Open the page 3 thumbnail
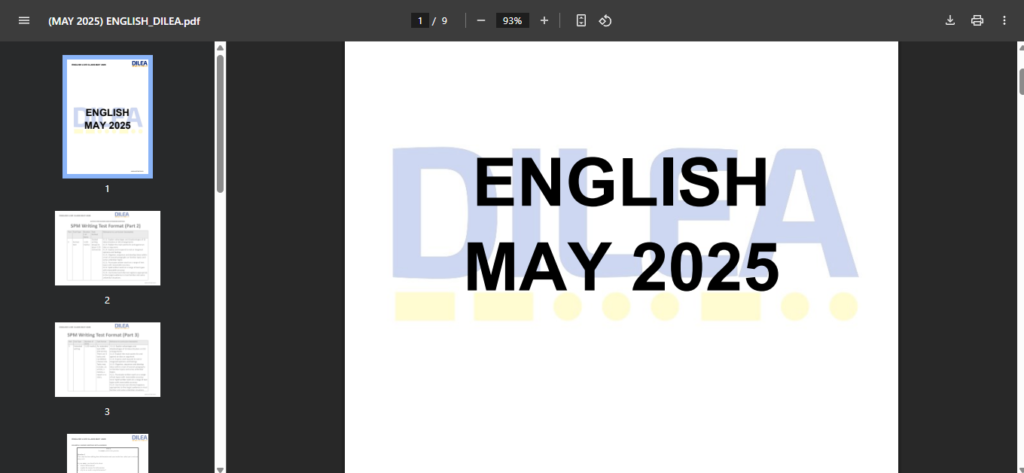Screen dimensions: 1024x473 [x=108, y=359]
